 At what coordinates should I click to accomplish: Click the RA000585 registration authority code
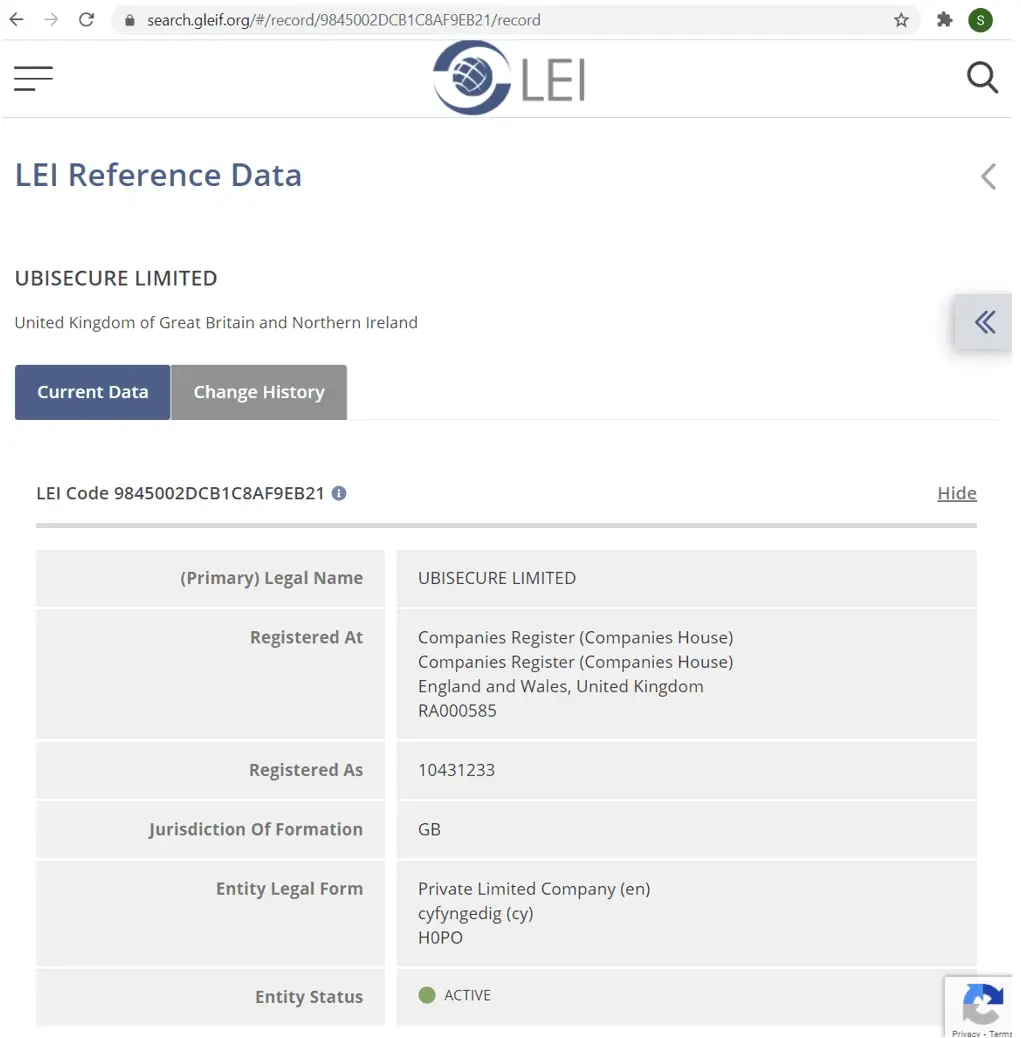click(457, 711)
